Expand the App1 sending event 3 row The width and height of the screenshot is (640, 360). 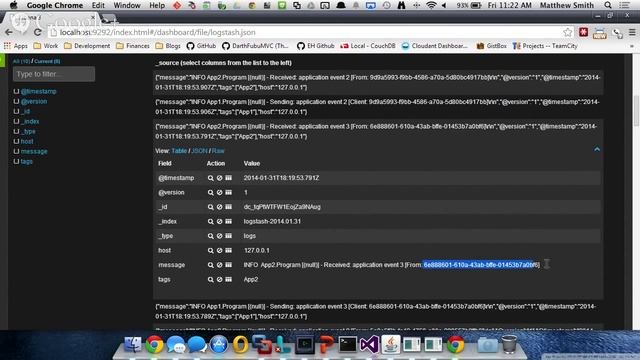pos(378,311)
